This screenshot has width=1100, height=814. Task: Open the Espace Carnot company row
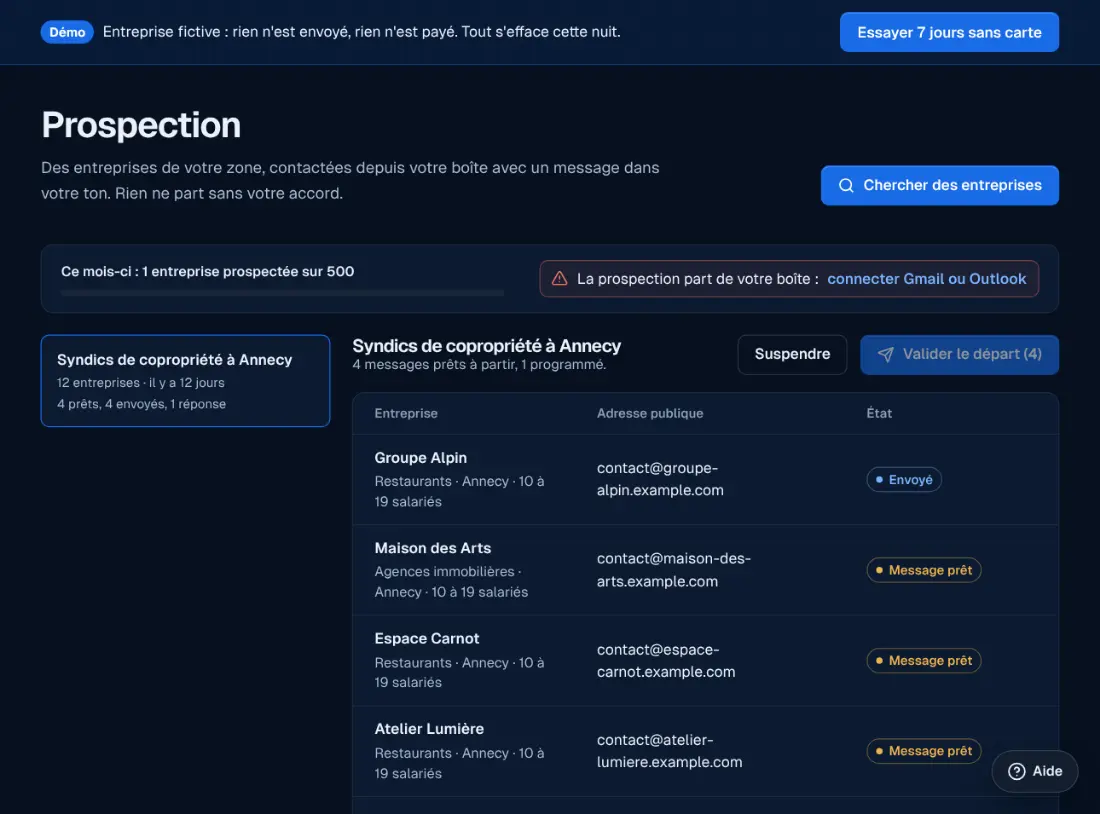click(x=705, y=661)
